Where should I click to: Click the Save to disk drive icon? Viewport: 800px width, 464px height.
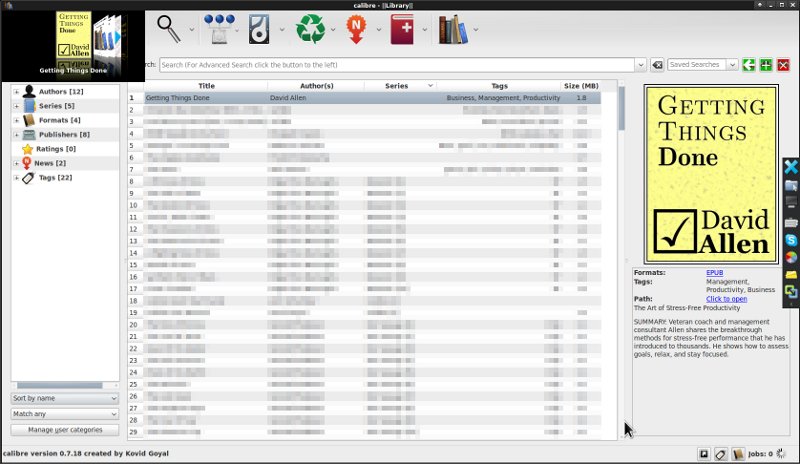tap(259, 29)
